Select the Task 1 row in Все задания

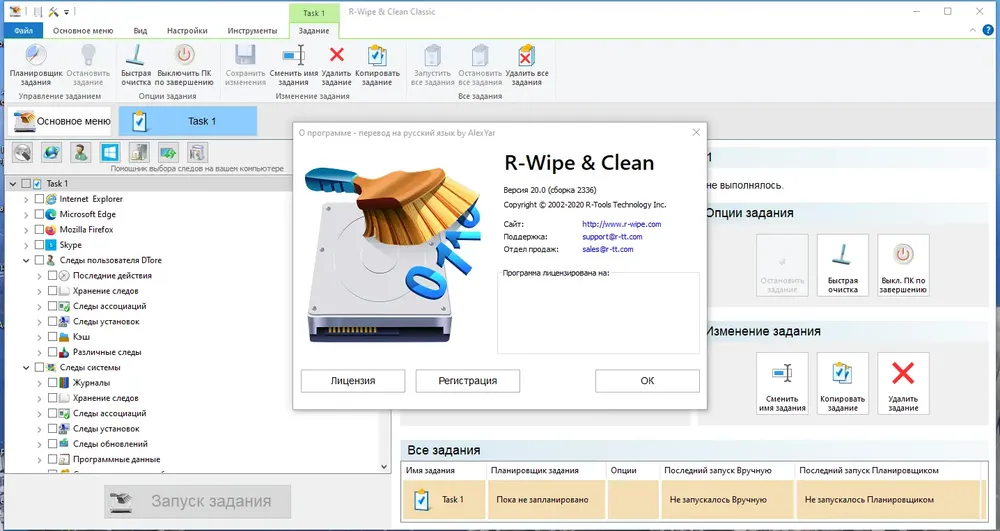click(693, 500)
